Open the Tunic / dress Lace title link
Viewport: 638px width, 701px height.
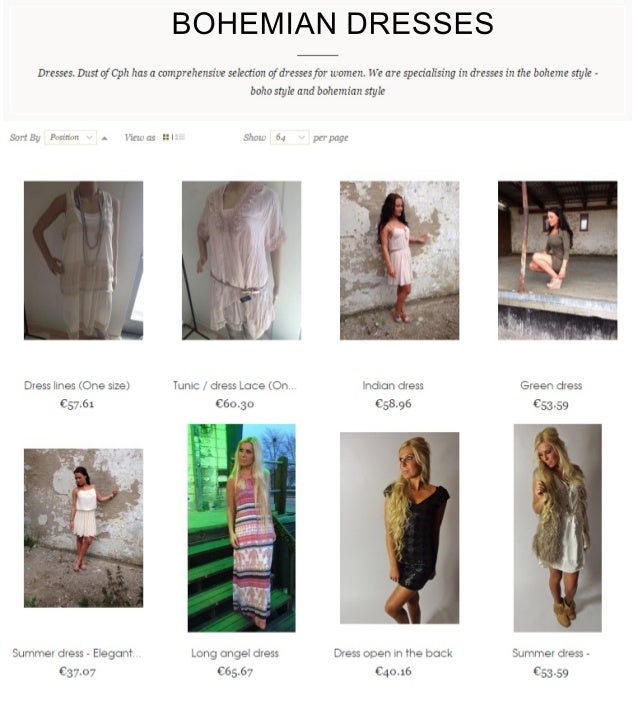point(235,385)
